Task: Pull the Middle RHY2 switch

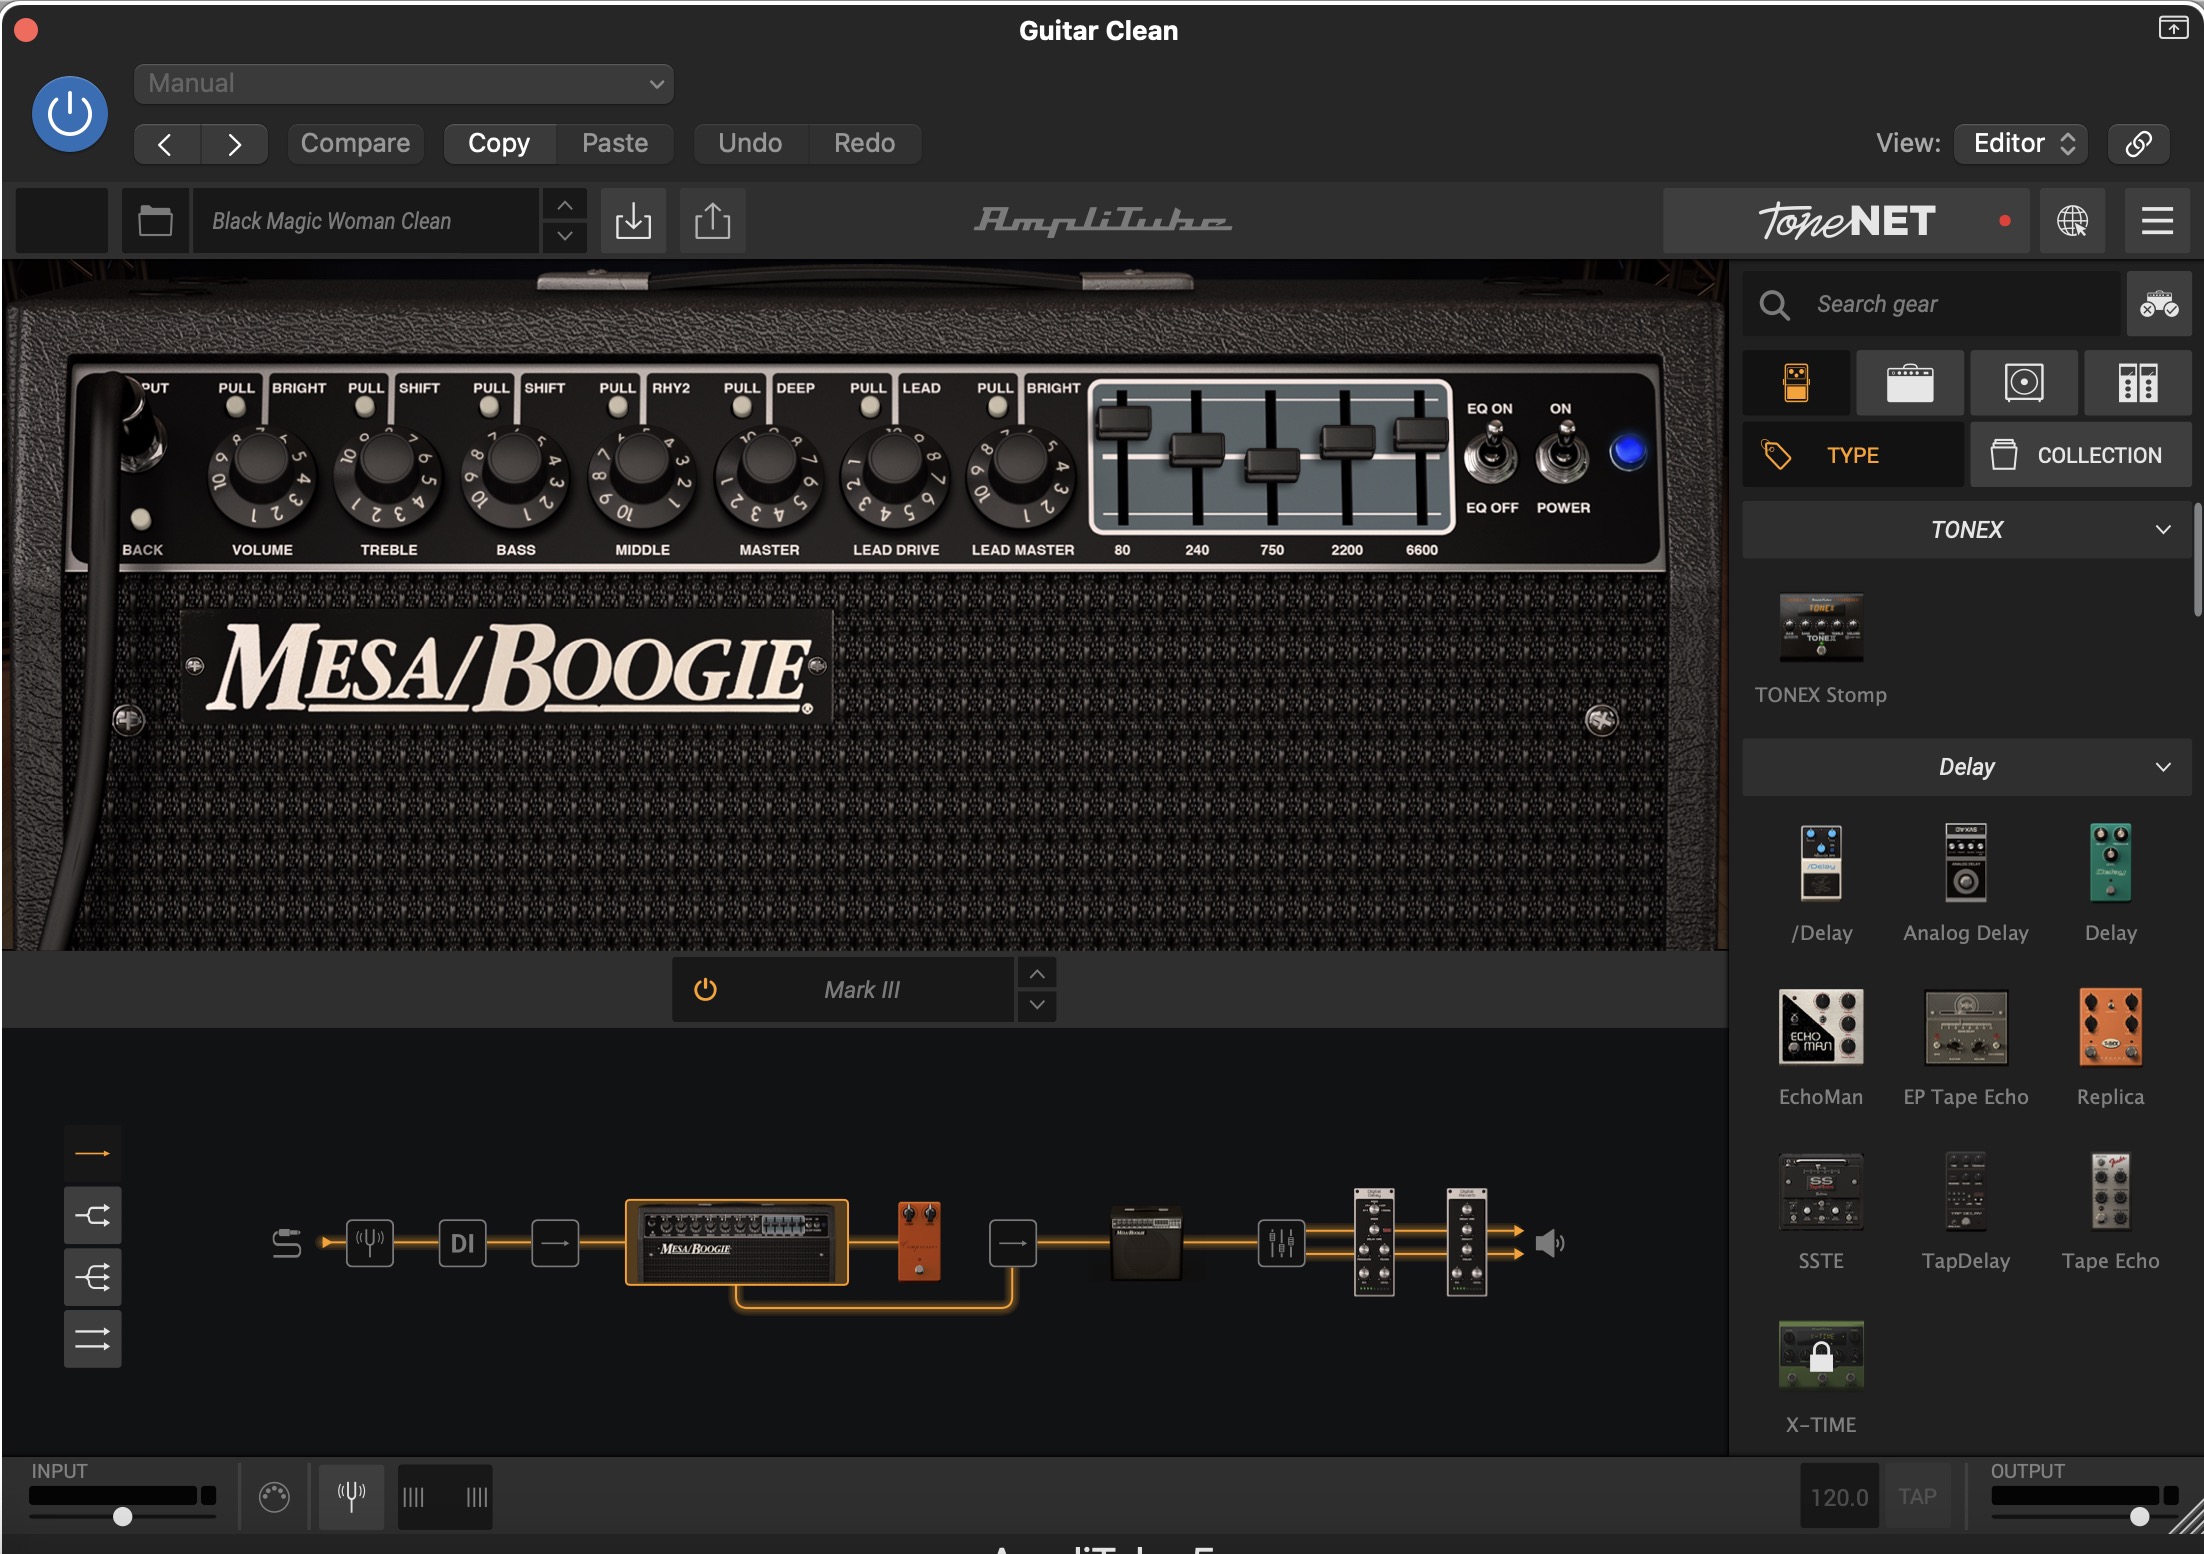Action: (618, 406)
